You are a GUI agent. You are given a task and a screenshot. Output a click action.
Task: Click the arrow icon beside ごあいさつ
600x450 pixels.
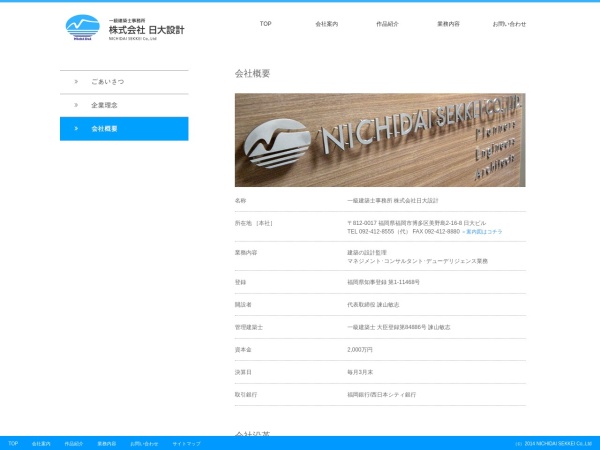click(76, 82)
